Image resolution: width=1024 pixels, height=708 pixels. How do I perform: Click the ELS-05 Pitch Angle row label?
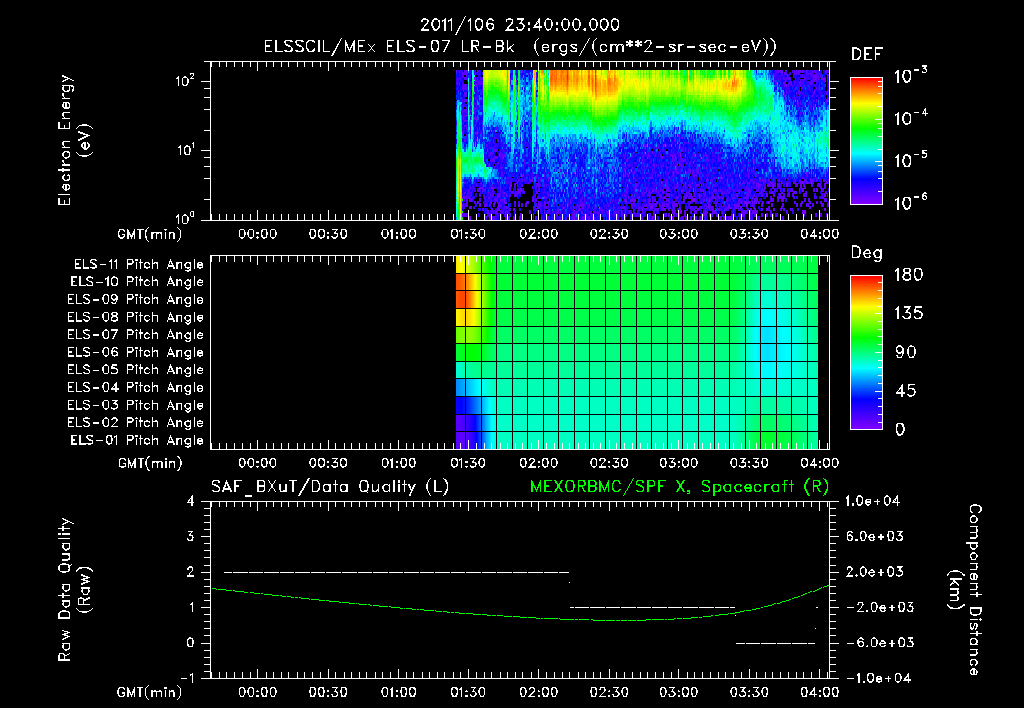coord(136,370)
